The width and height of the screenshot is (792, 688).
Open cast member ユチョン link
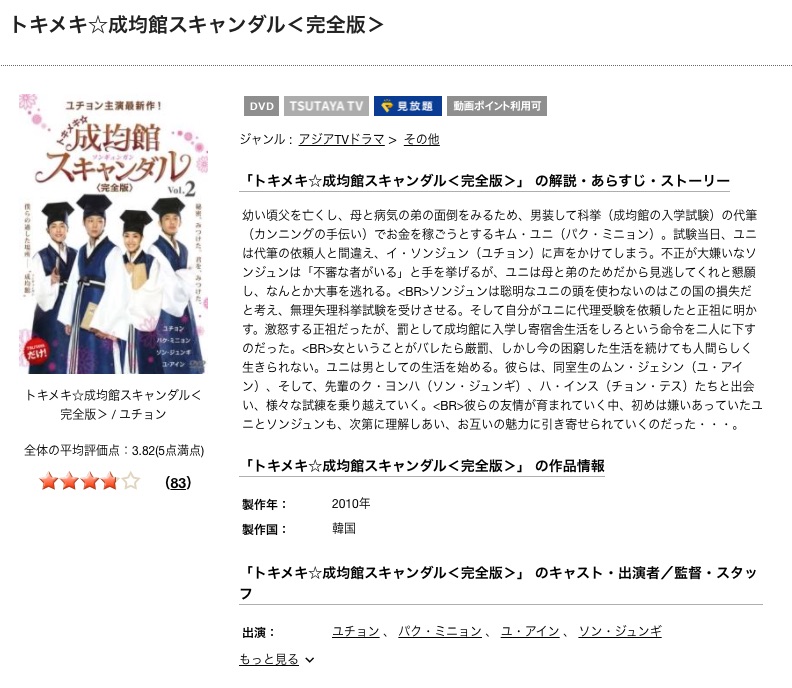tap(356, 631)
